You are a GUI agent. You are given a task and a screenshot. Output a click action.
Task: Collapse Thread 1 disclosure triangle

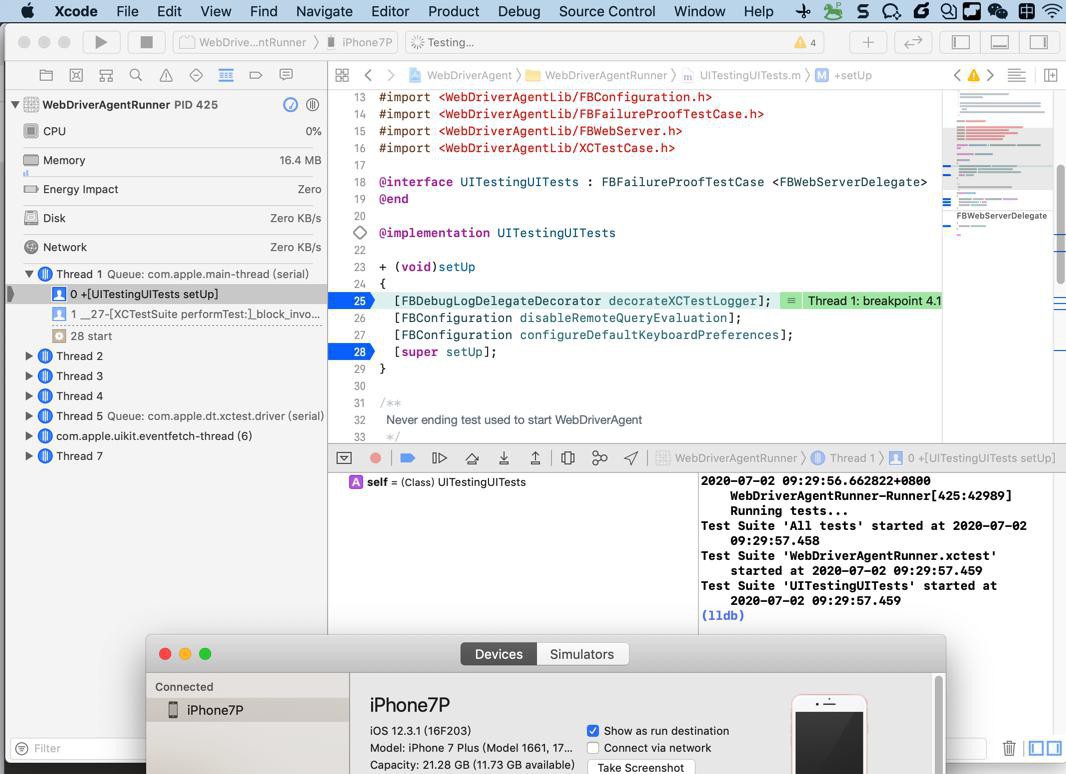point(29,274)
